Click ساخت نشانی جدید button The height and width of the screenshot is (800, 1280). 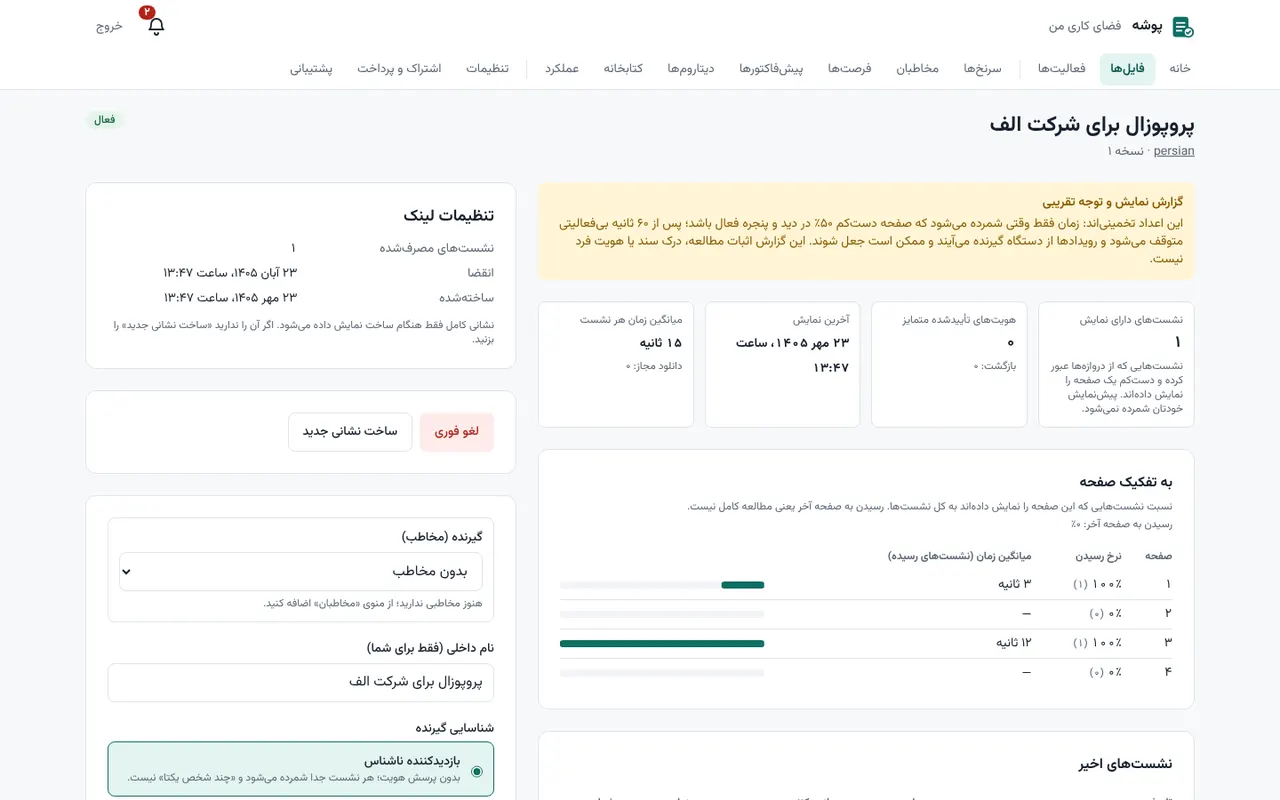tap(350, 432)
